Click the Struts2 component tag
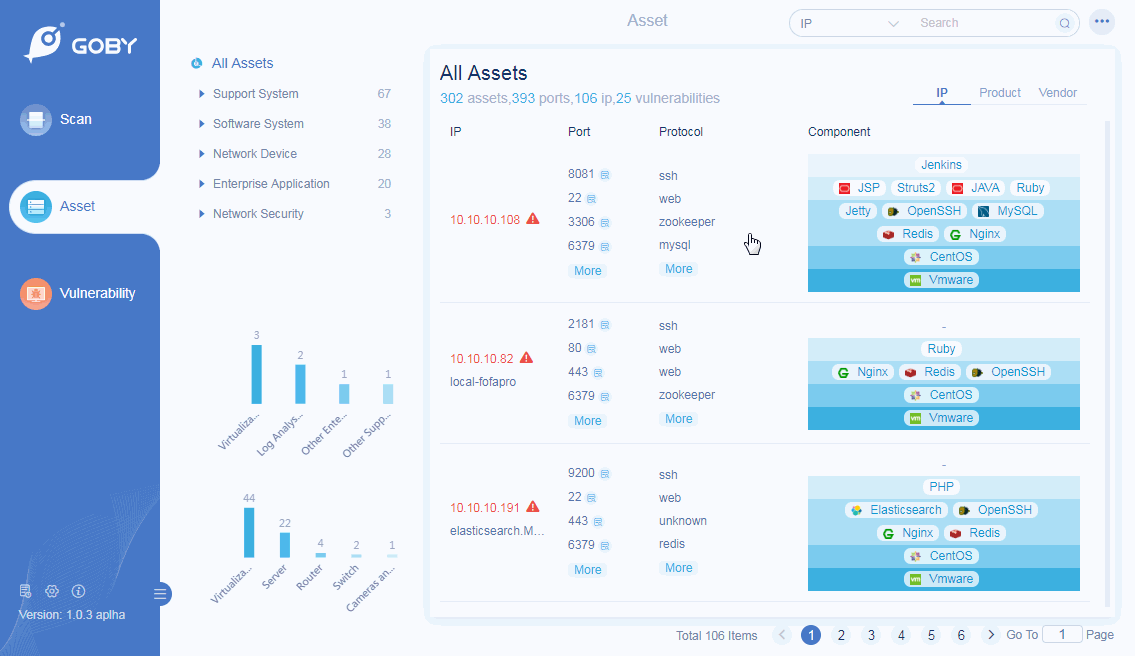This screenshot has height=656, width=1135. 916,188
